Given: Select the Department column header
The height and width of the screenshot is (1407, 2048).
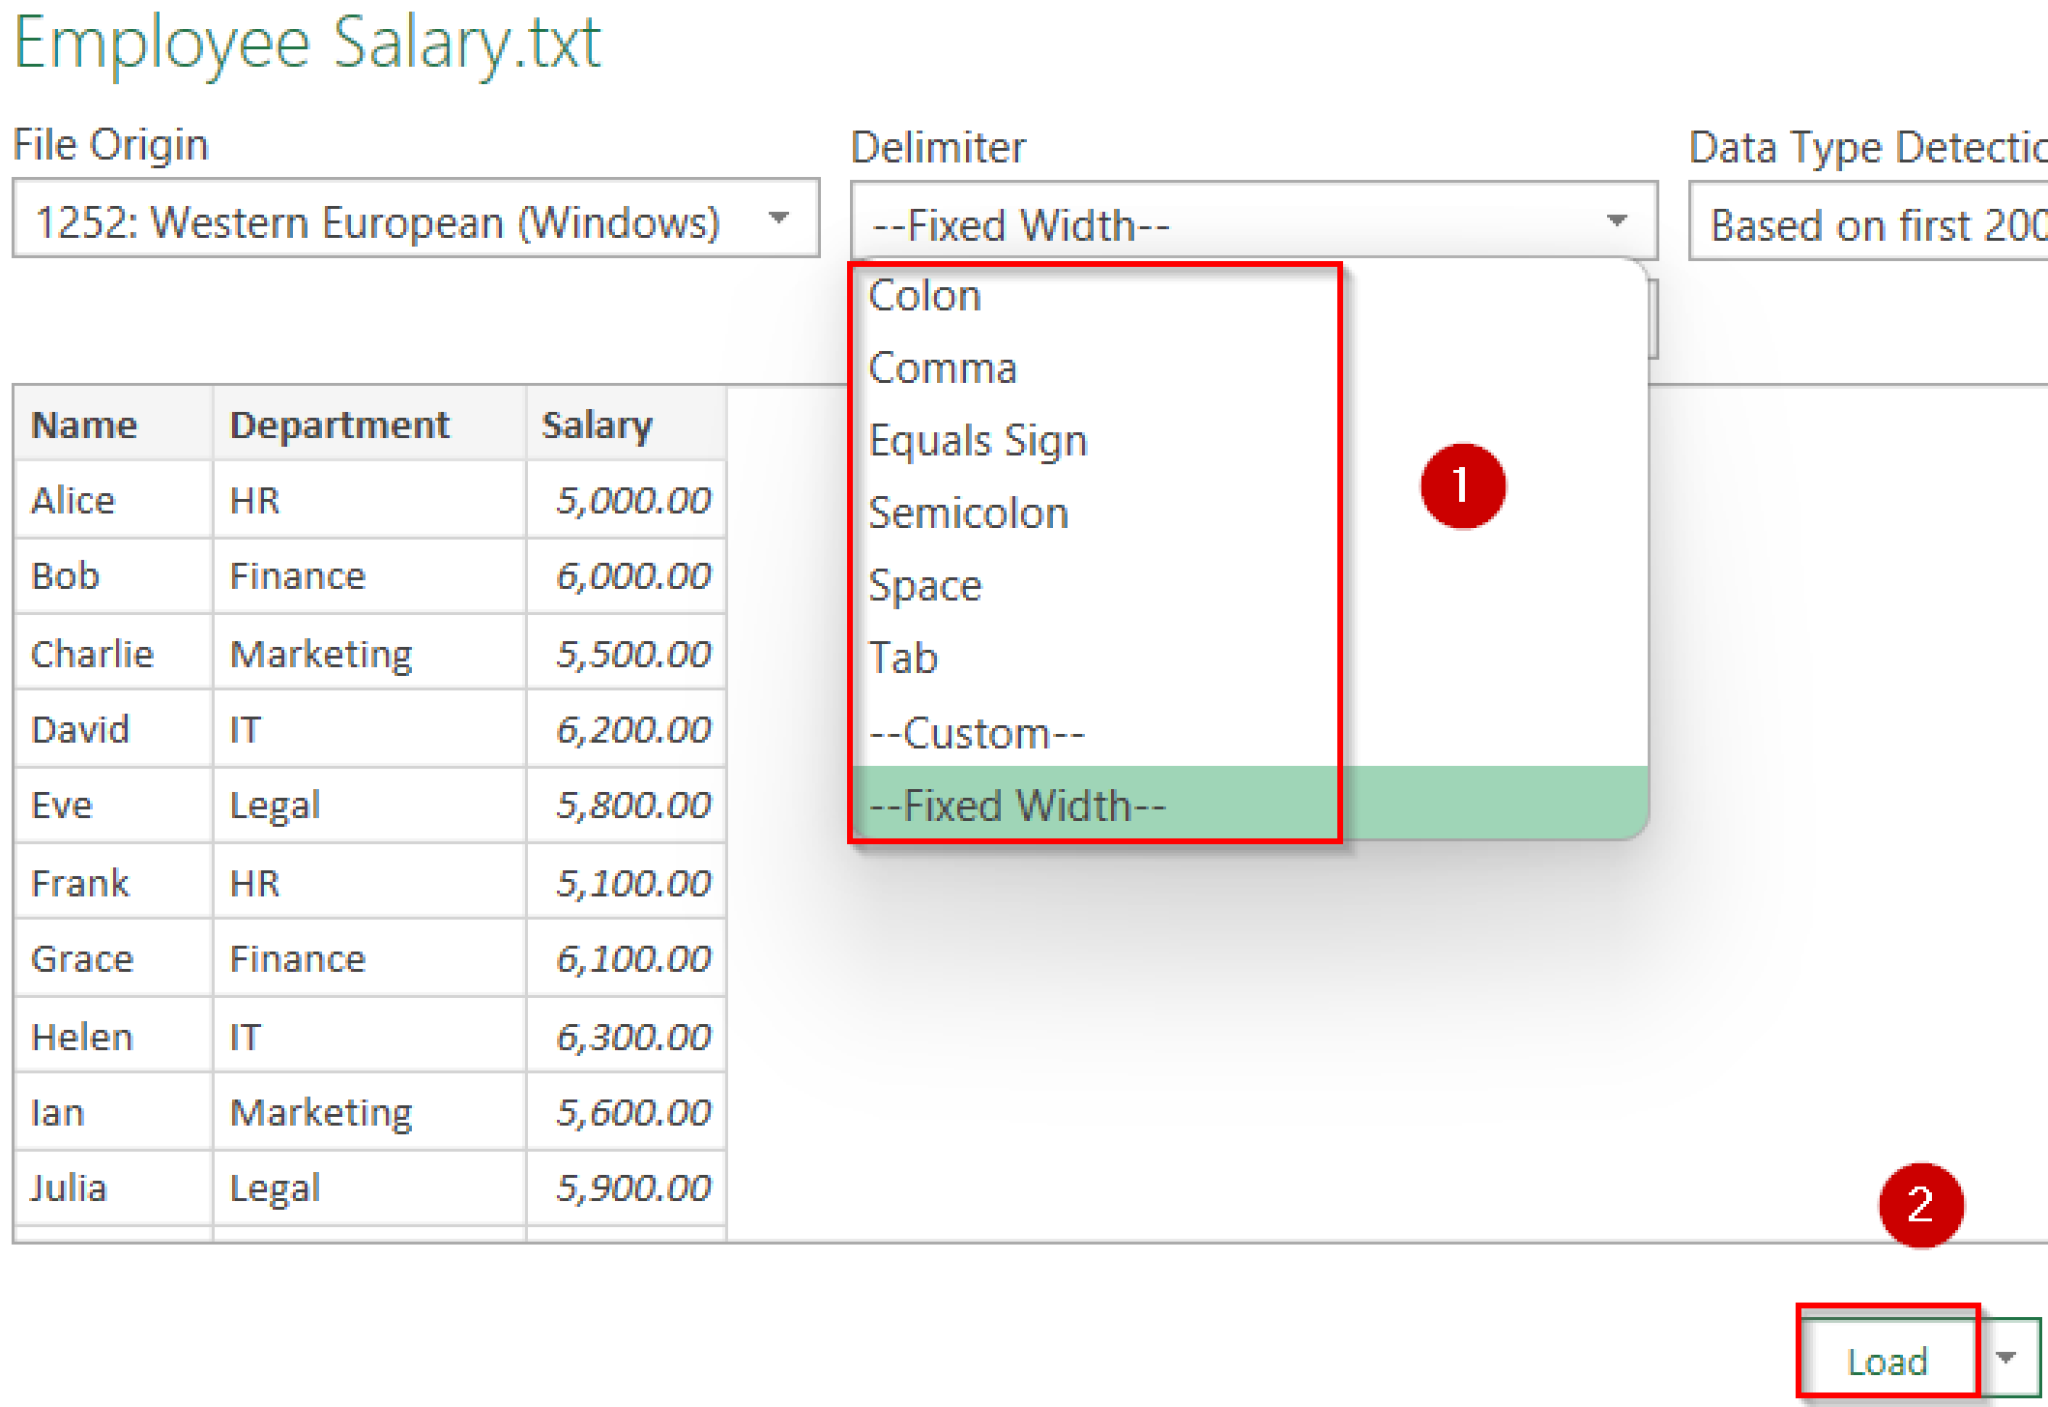Looking at the screenshot, I should click(339, 424).
